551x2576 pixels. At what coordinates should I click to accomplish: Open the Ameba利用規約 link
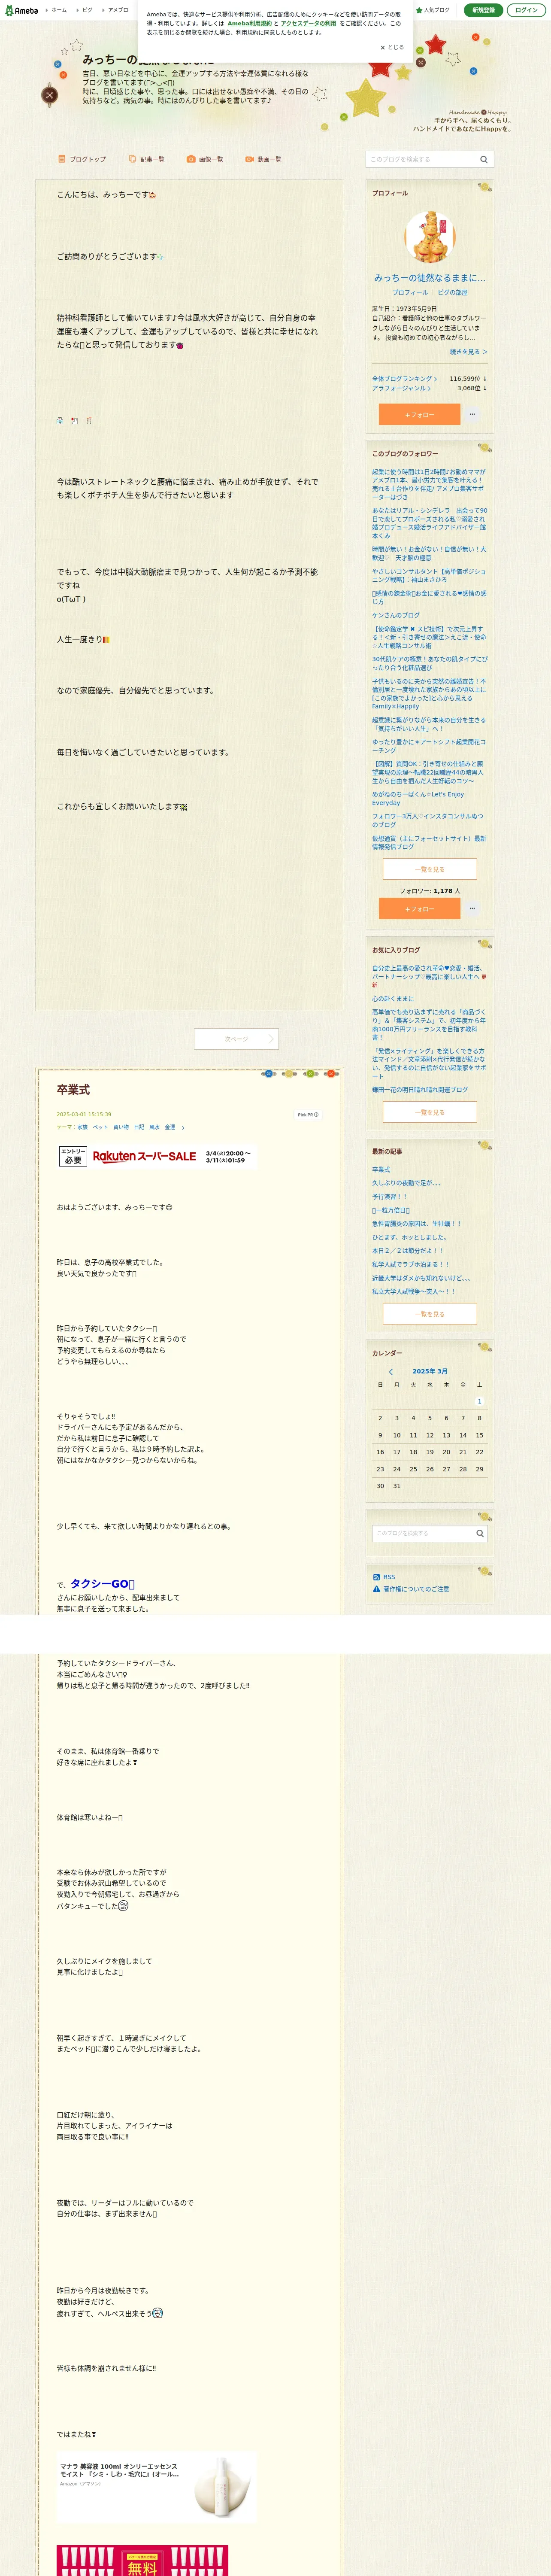tap(249, 23)
